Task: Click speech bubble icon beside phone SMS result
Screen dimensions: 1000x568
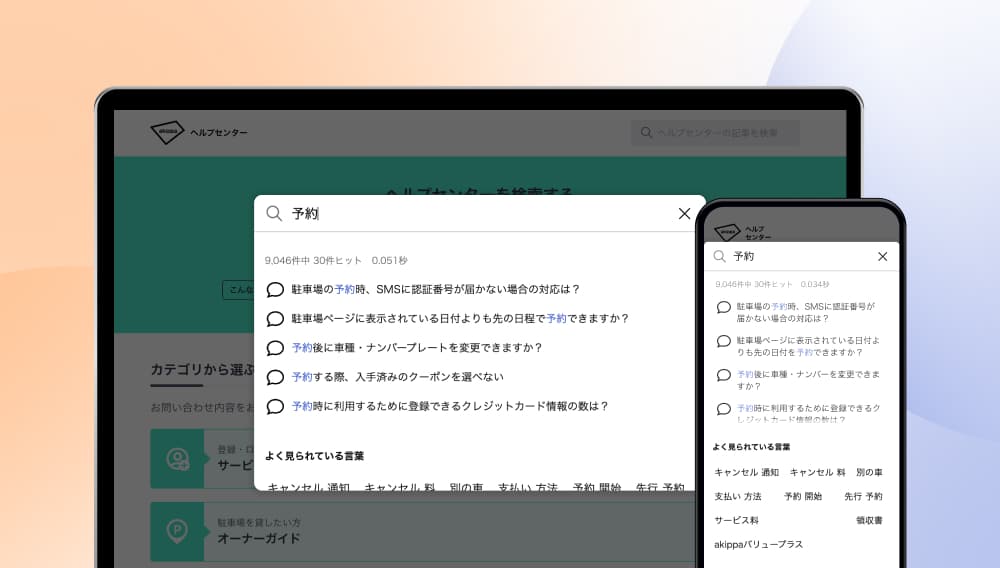Action: [723, 307]
